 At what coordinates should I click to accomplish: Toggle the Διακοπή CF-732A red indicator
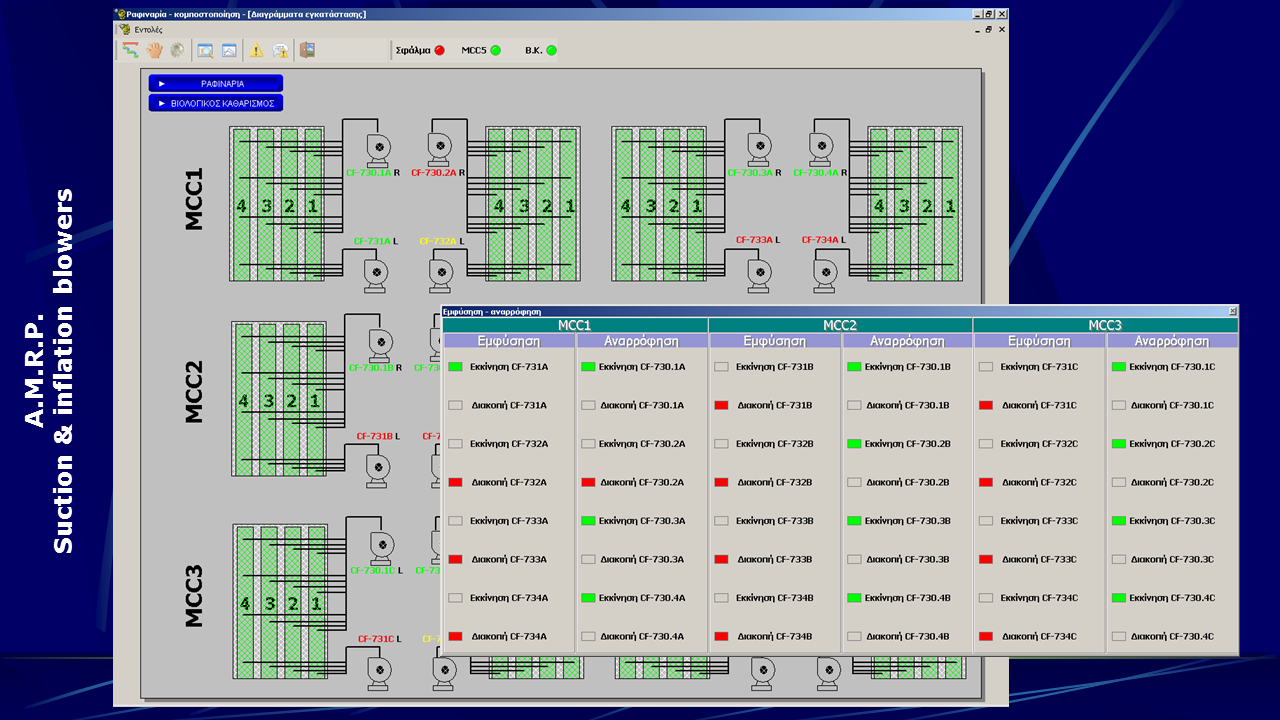click(x=456, y=482)
